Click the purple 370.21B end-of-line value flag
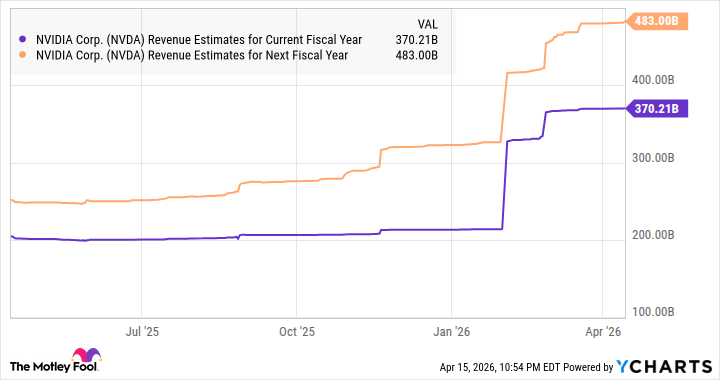The image size is (720, 380). pyautogui.click(x=657, y=109)
